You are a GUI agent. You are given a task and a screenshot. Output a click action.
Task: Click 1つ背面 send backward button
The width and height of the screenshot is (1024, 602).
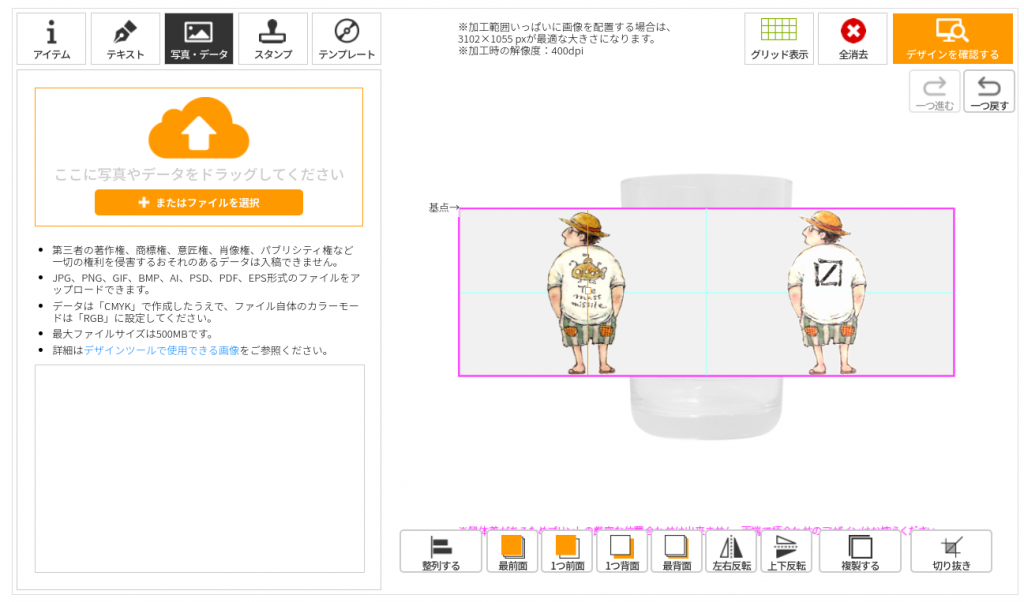tap(622, 552)
